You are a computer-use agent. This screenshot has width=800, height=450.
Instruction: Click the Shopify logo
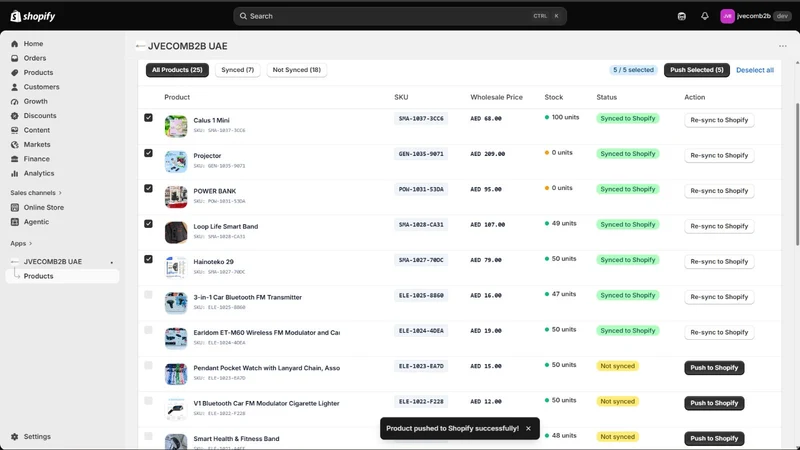click(33, 16)
